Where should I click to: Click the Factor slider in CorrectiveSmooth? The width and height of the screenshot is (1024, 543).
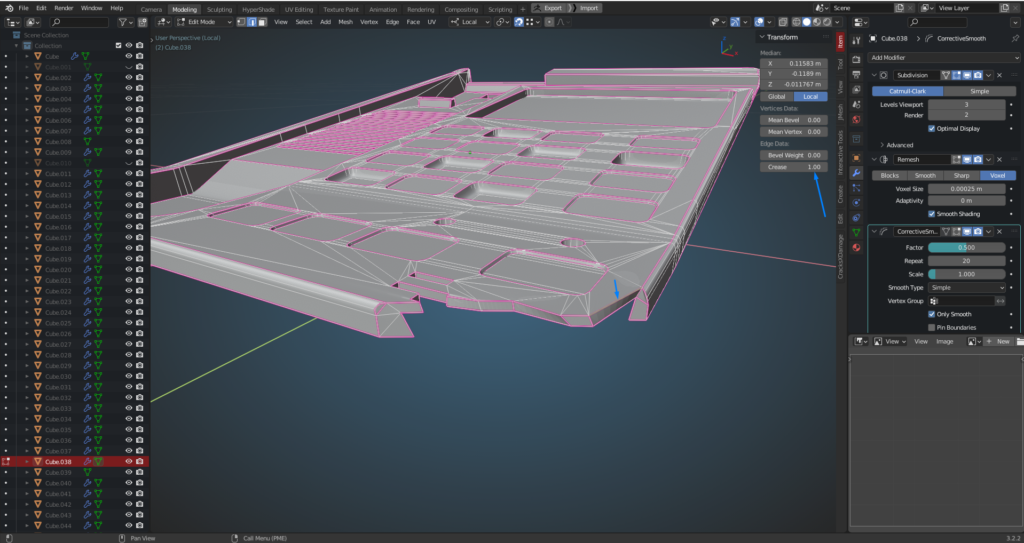pos(966,247)
